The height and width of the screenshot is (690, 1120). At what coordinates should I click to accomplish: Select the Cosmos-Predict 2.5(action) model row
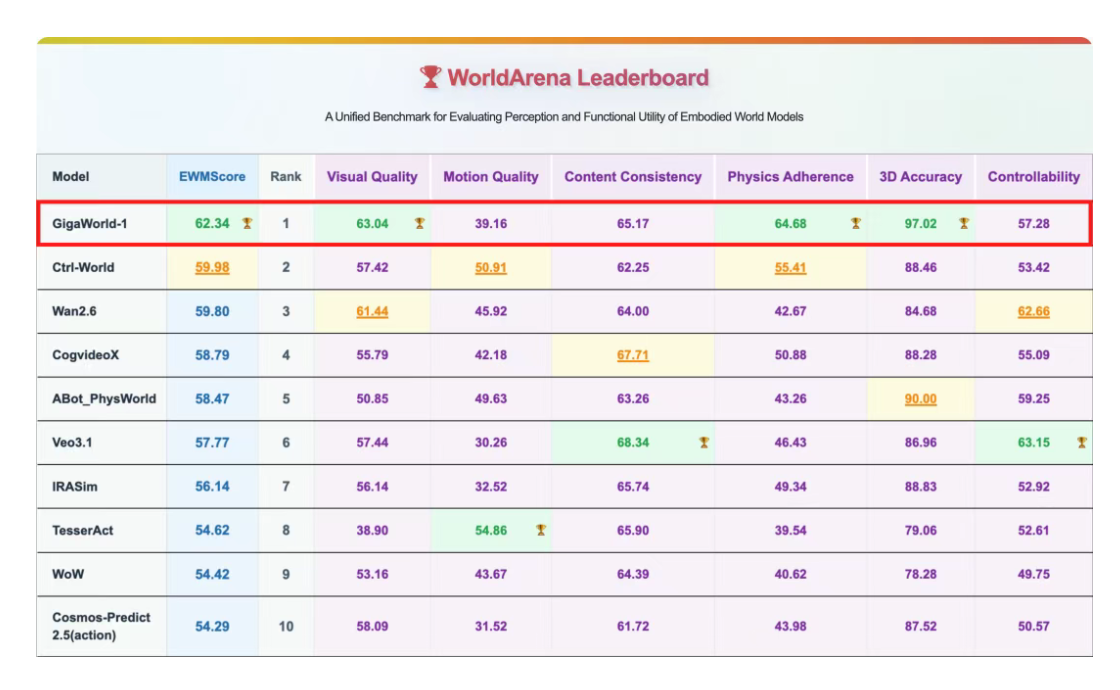[101, 626]
